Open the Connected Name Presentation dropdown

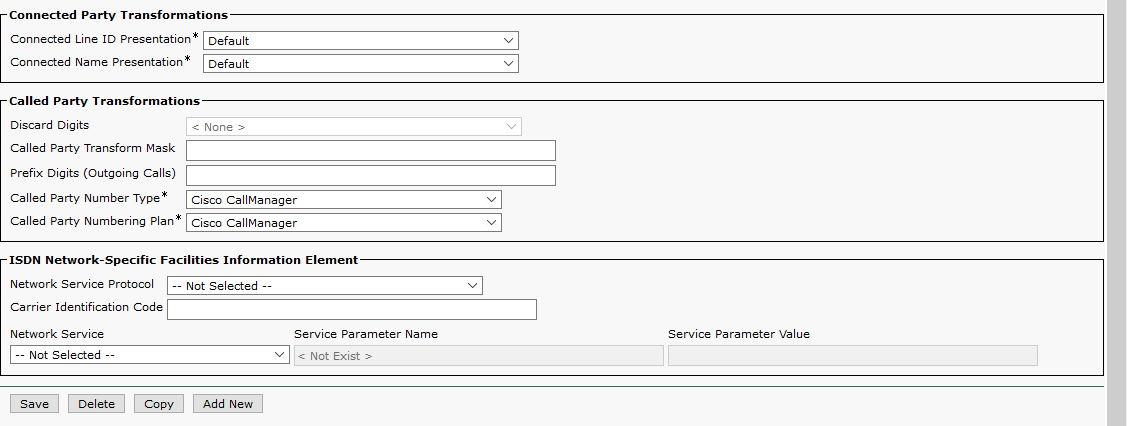click(360, 64)
